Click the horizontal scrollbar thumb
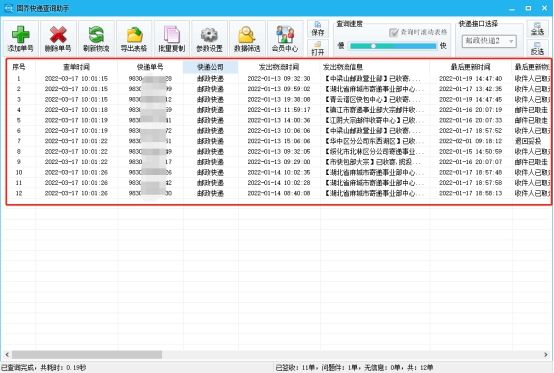 [87, 354]
